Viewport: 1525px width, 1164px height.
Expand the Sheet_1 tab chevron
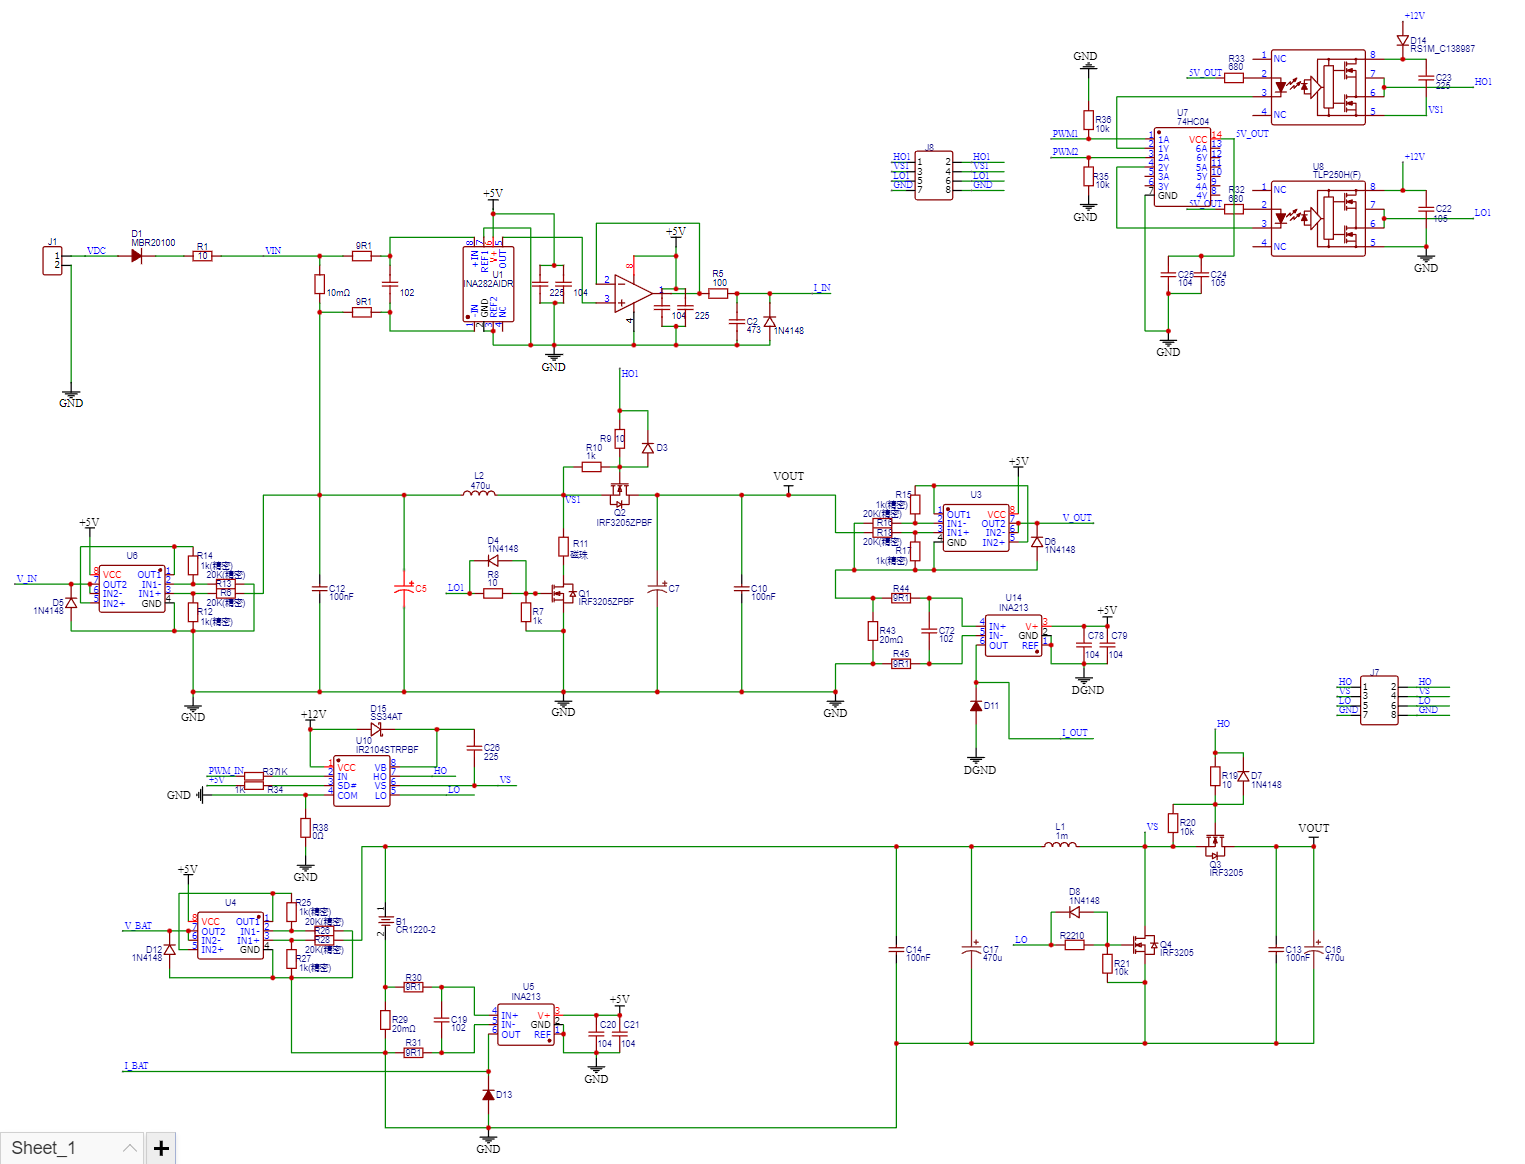(130, 1148)
